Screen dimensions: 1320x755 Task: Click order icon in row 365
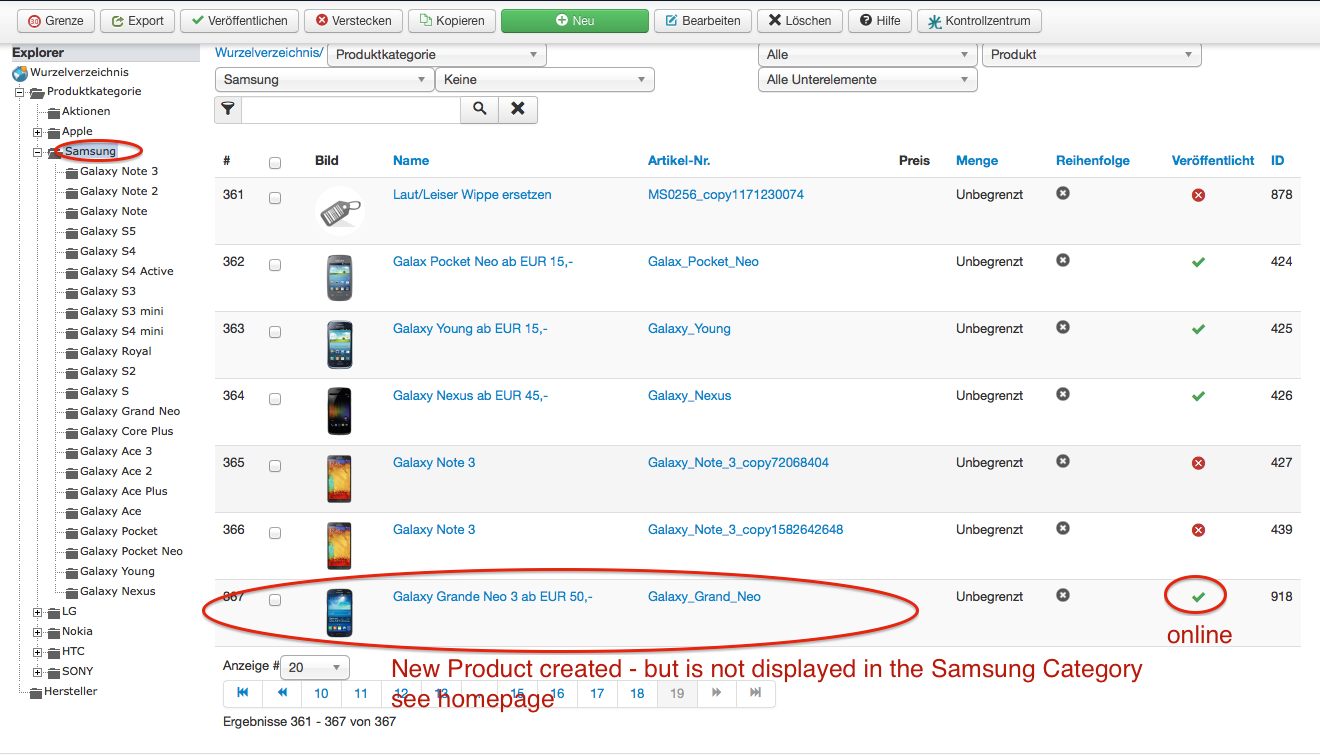pos(1063,461)
